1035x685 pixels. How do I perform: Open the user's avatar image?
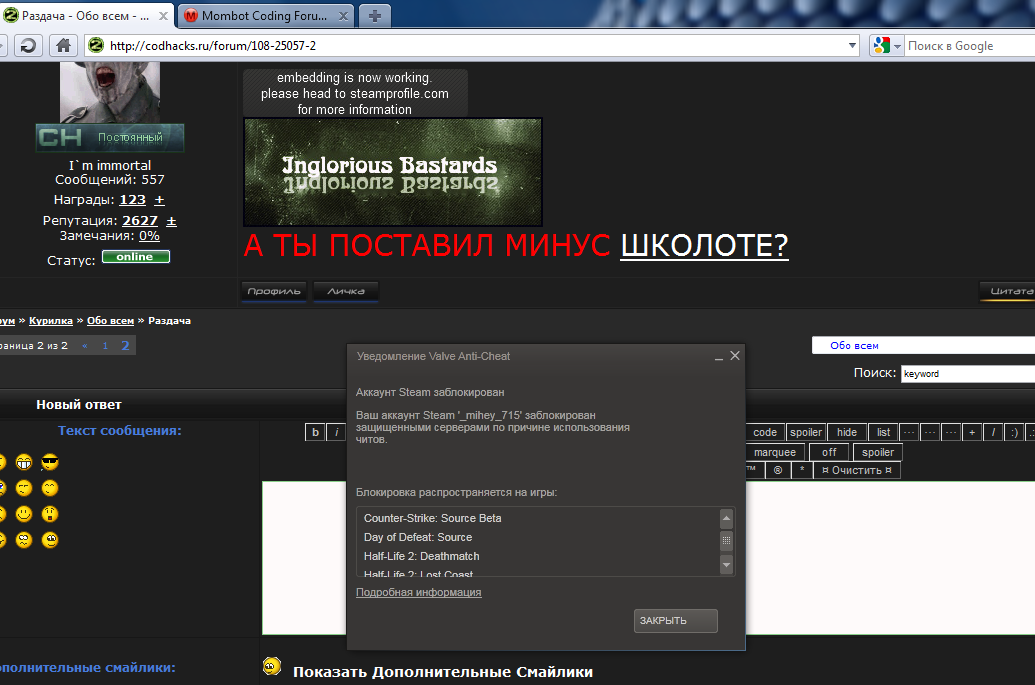click(110, 92)
